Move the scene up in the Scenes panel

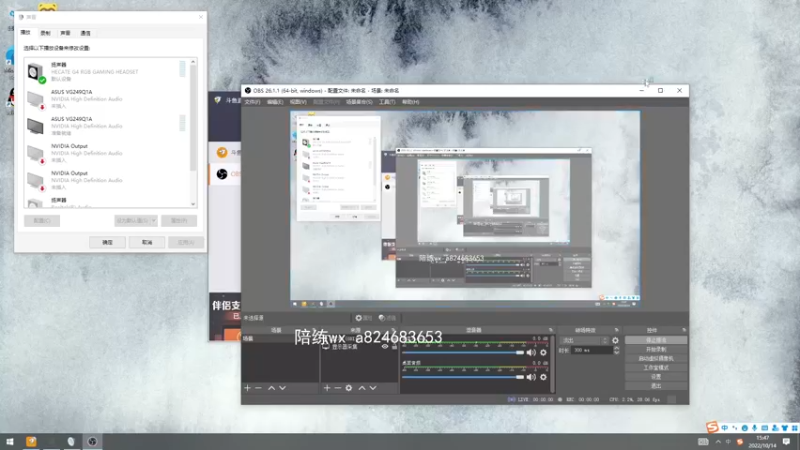271,388
